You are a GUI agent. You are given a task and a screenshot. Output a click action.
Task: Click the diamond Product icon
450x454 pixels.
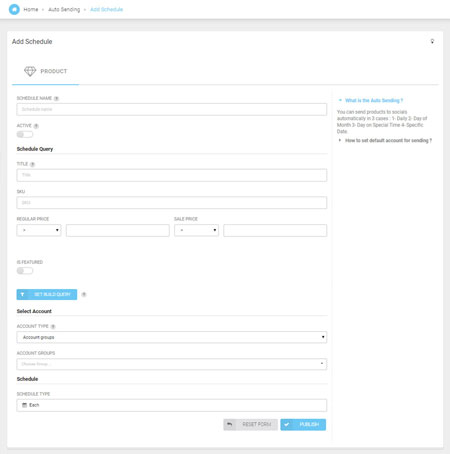click(30, 71)
